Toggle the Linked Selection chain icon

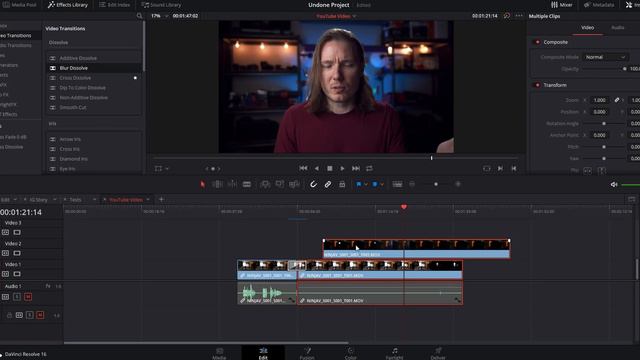[x=328, y=184]
